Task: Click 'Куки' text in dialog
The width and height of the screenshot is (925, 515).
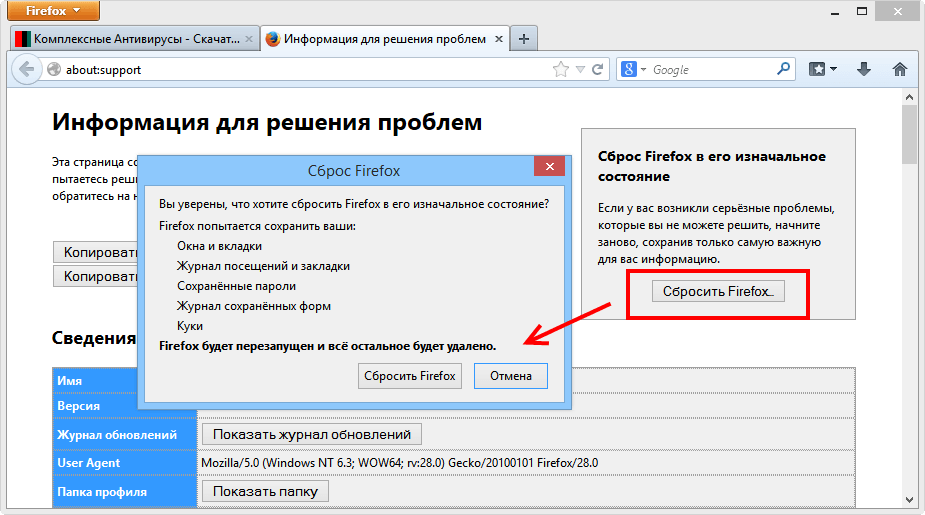Action: [190, 326]
